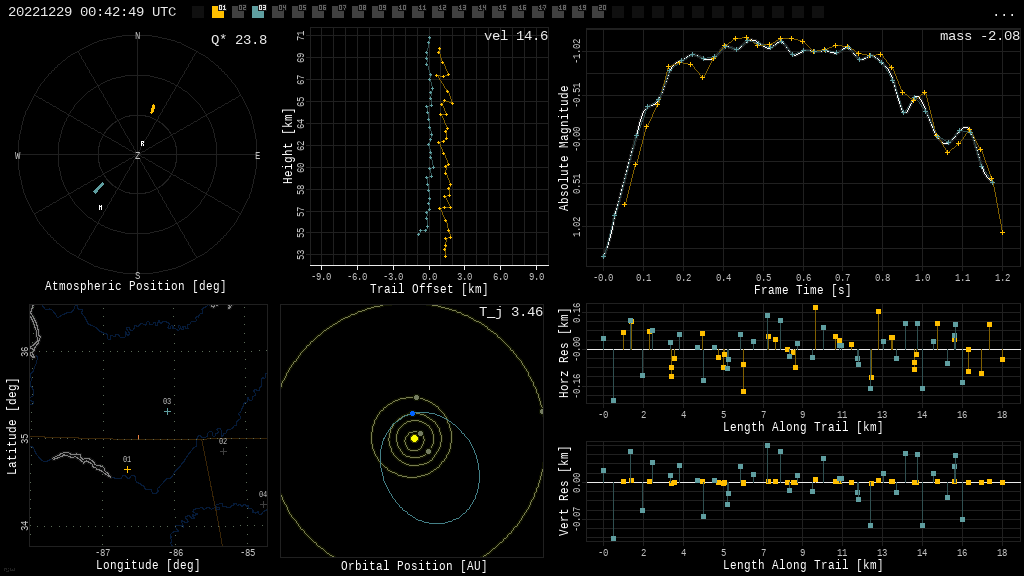Click station 04 cross marker on map
Screen dimensions: 1024x576
[x=263, y=504]
